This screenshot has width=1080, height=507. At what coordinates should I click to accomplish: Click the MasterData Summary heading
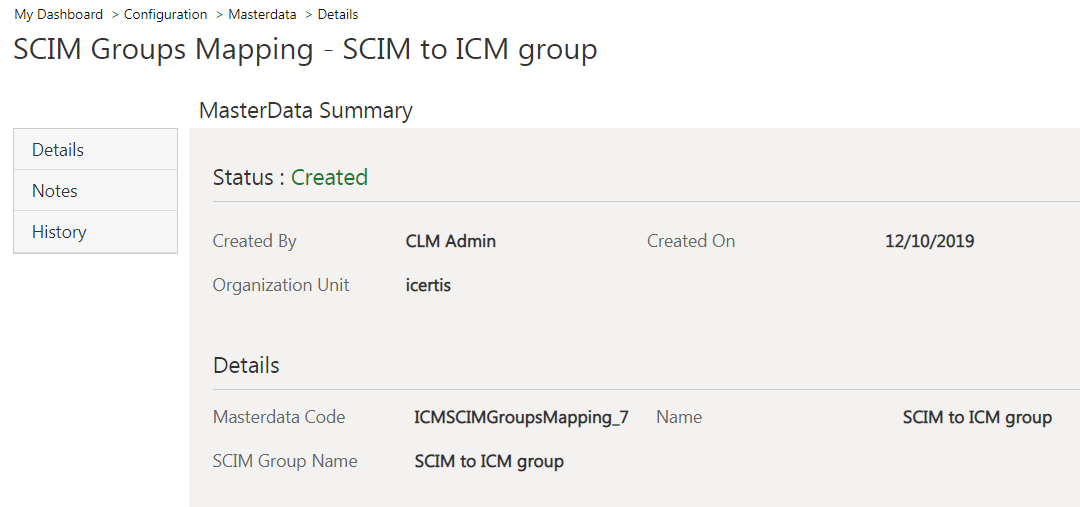point(305,110)
